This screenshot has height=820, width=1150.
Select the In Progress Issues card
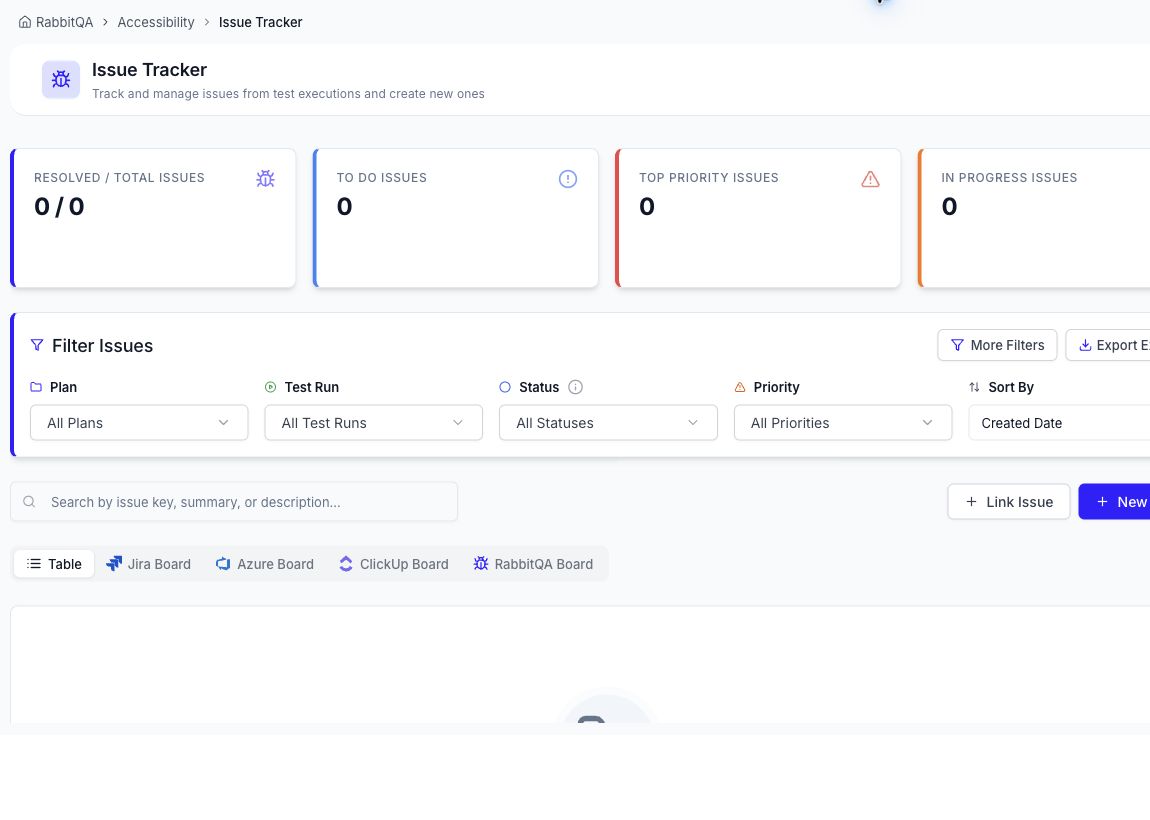coord(1034,218)
